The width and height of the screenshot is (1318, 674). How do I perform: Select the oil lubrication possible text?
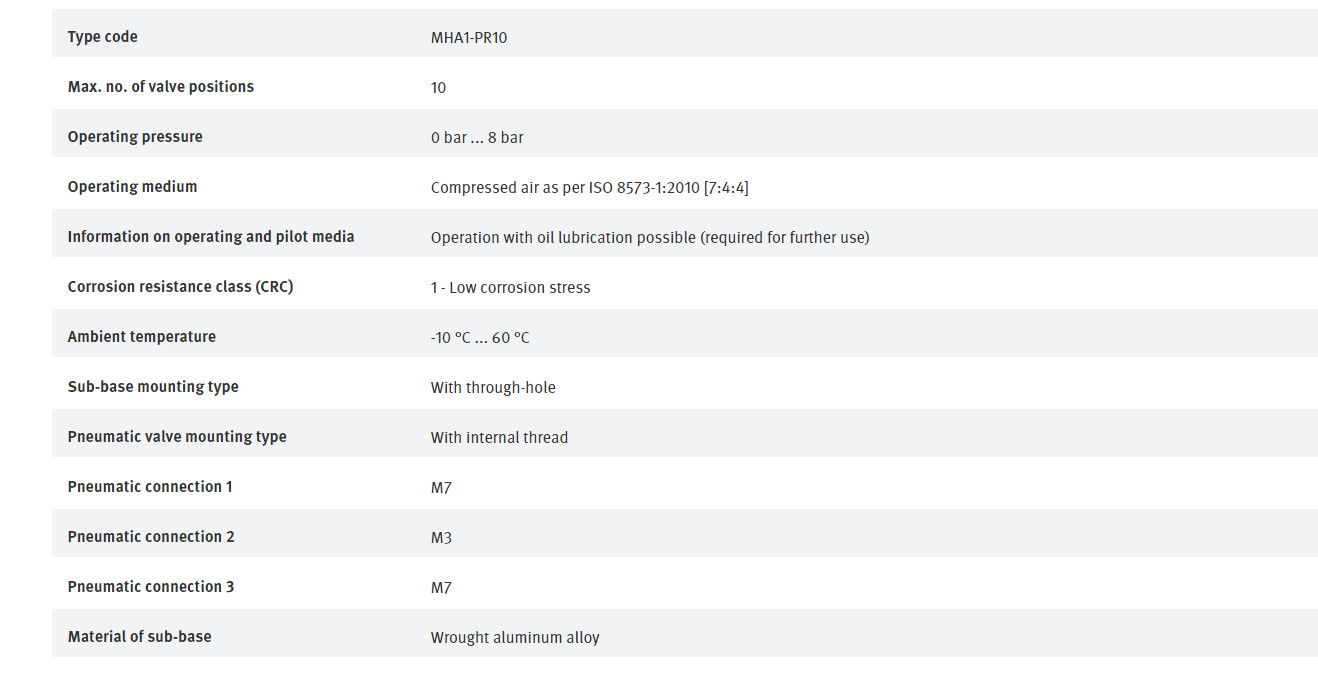[x=650, y=238]
